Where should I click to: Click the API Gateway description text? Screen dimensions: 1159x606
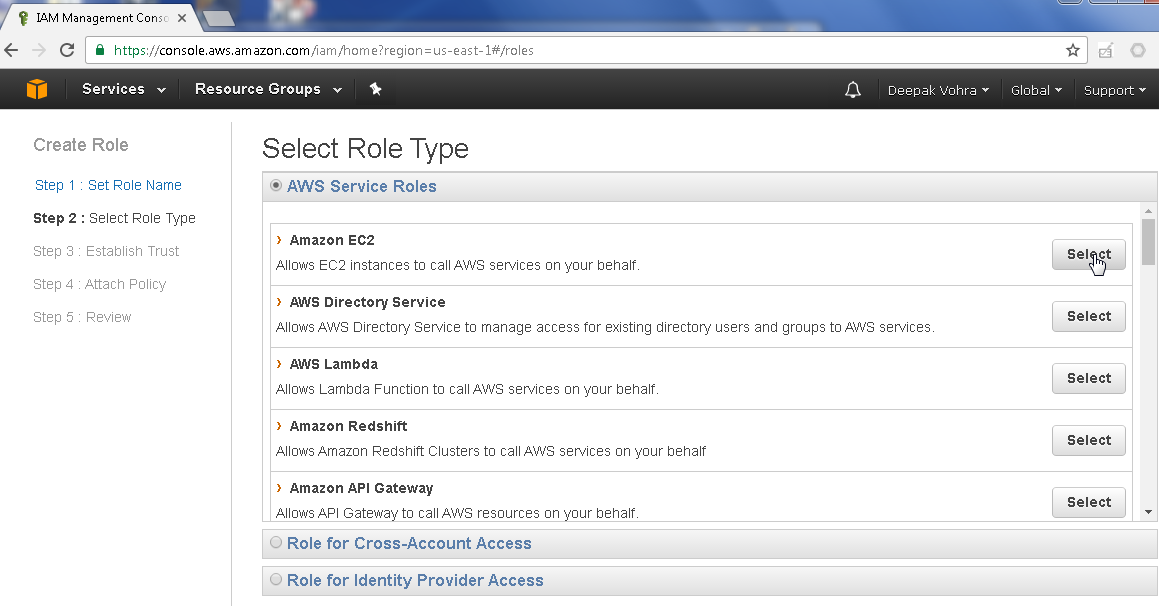click(x=457, y=513)
